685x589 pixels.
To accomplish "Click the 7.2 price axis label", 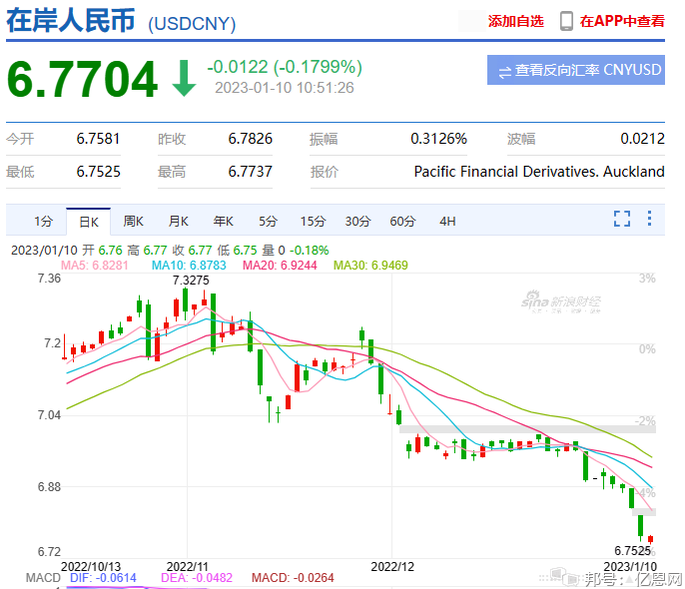I will coord(52,343).
